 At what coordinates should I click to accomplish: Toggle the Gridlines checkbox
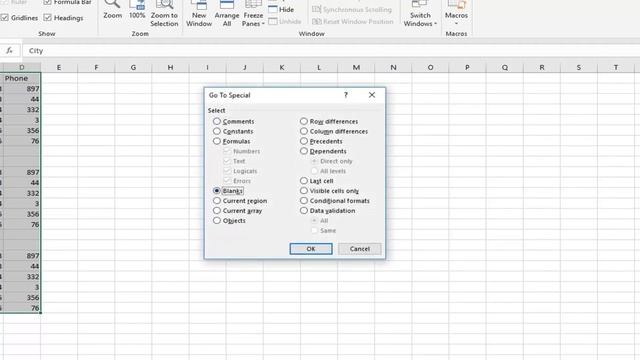5,18
